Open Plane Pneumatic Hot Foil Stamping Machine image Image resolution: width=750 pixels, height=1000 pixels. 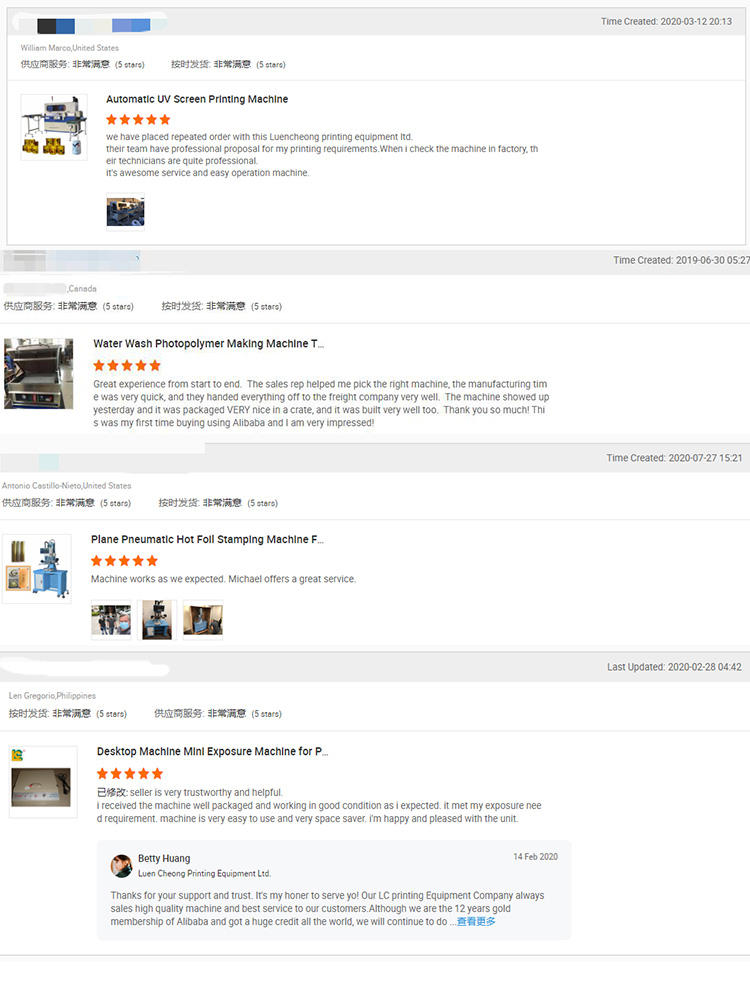coord(37,569)
